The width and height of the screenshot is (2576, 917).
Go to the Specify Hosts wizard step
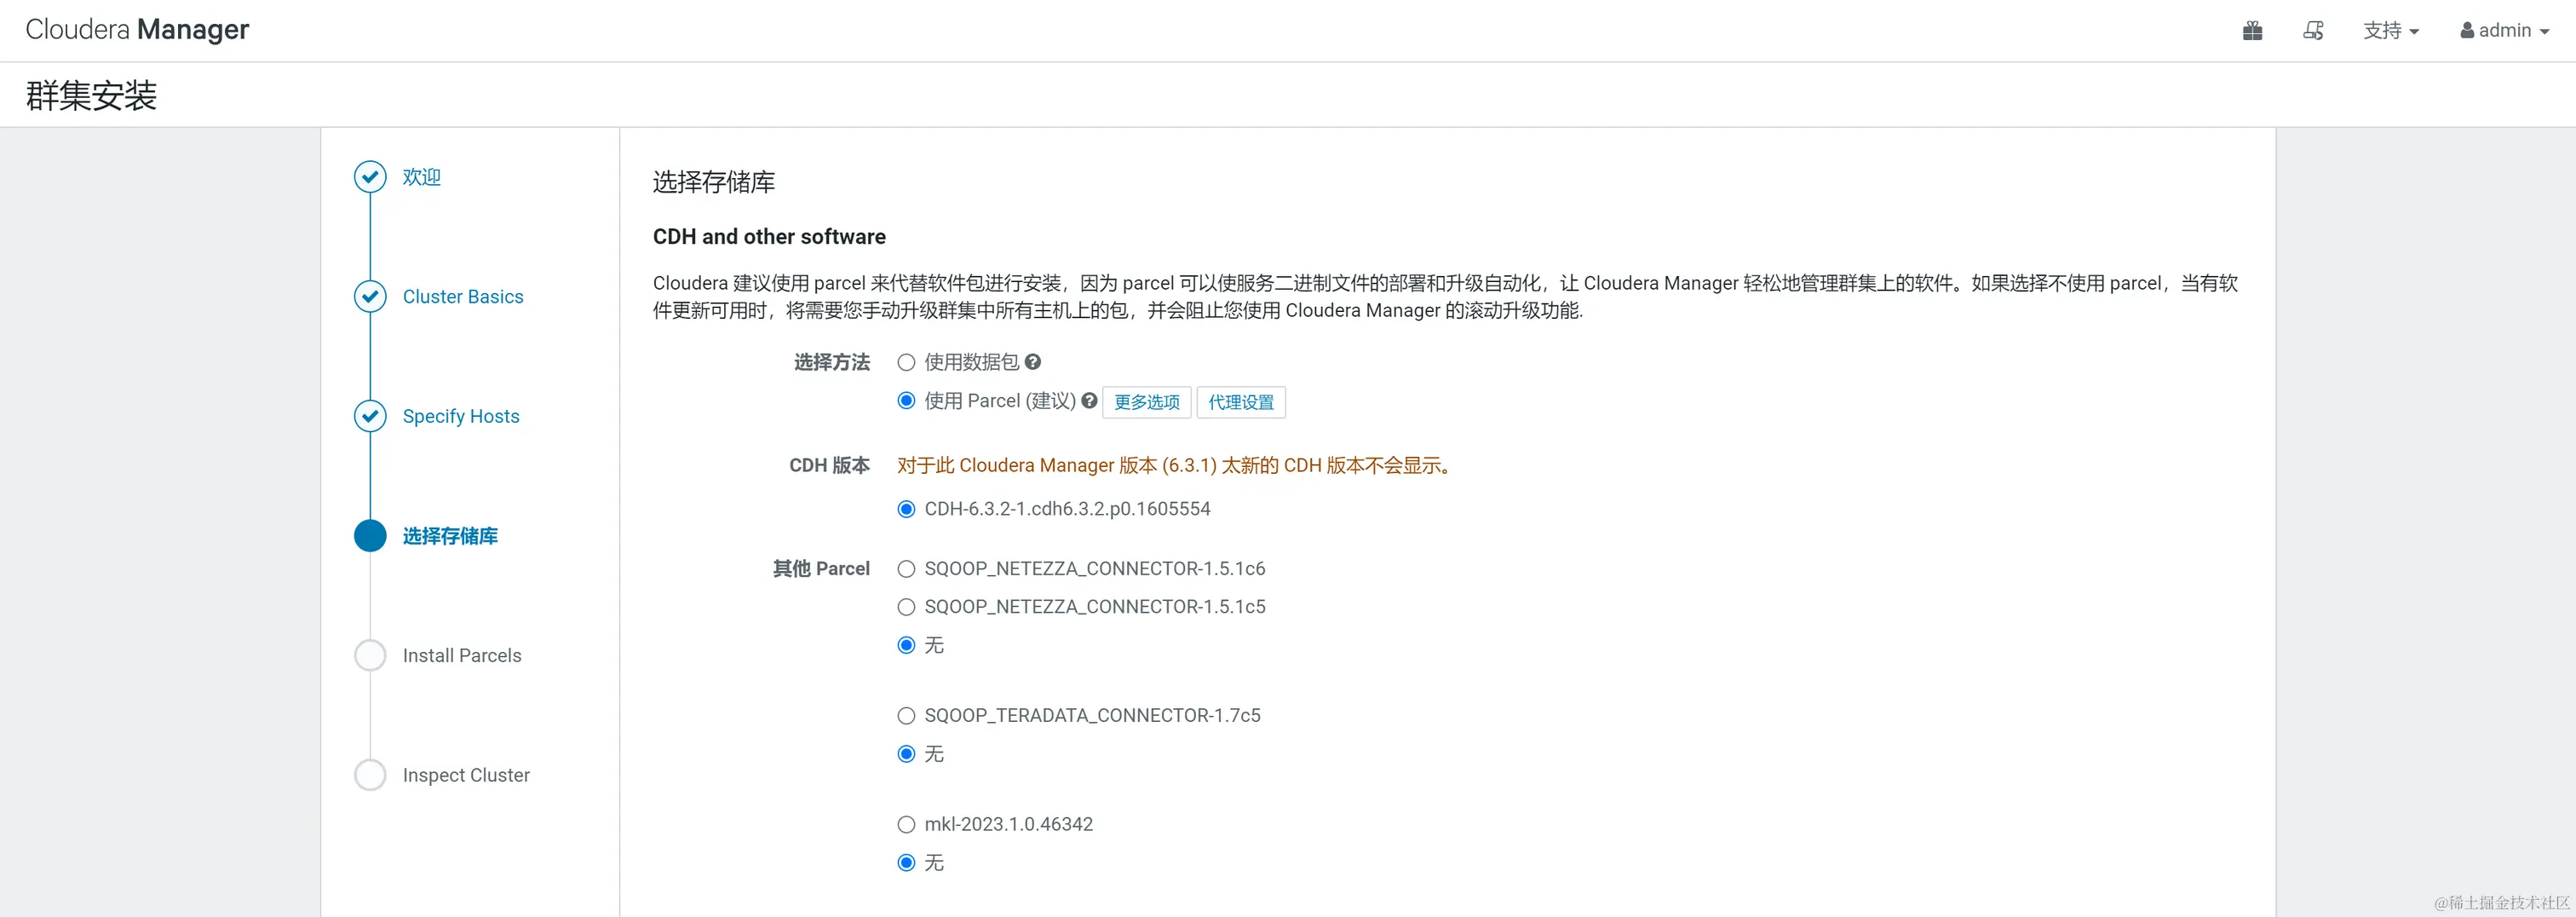(x=461, y=416)
